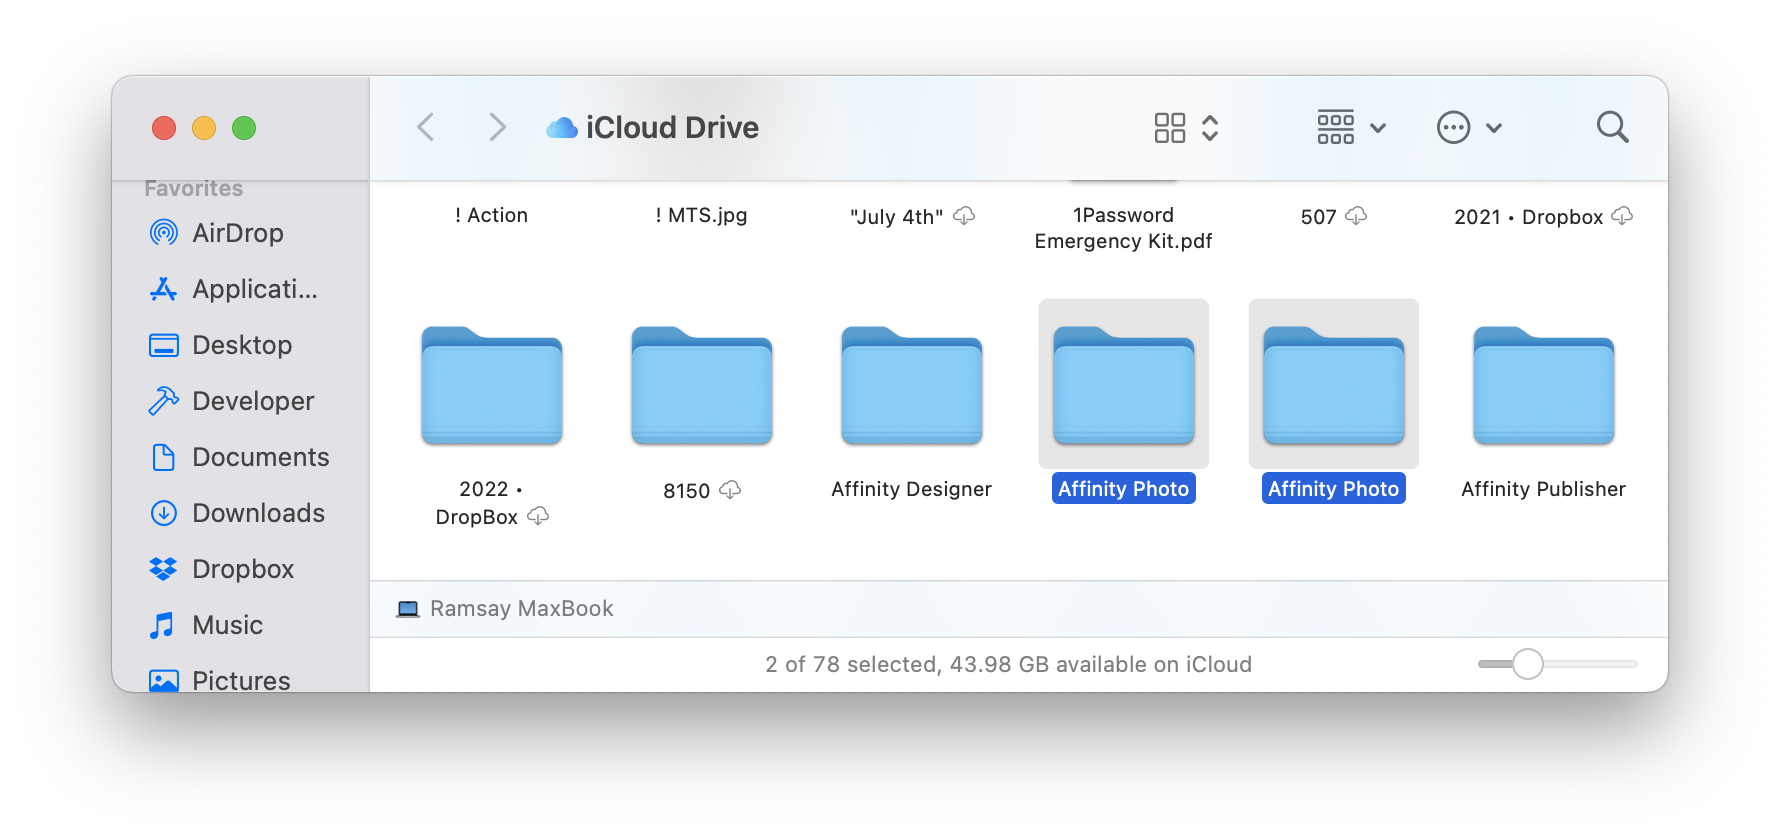Click the Music note icon

162,625
